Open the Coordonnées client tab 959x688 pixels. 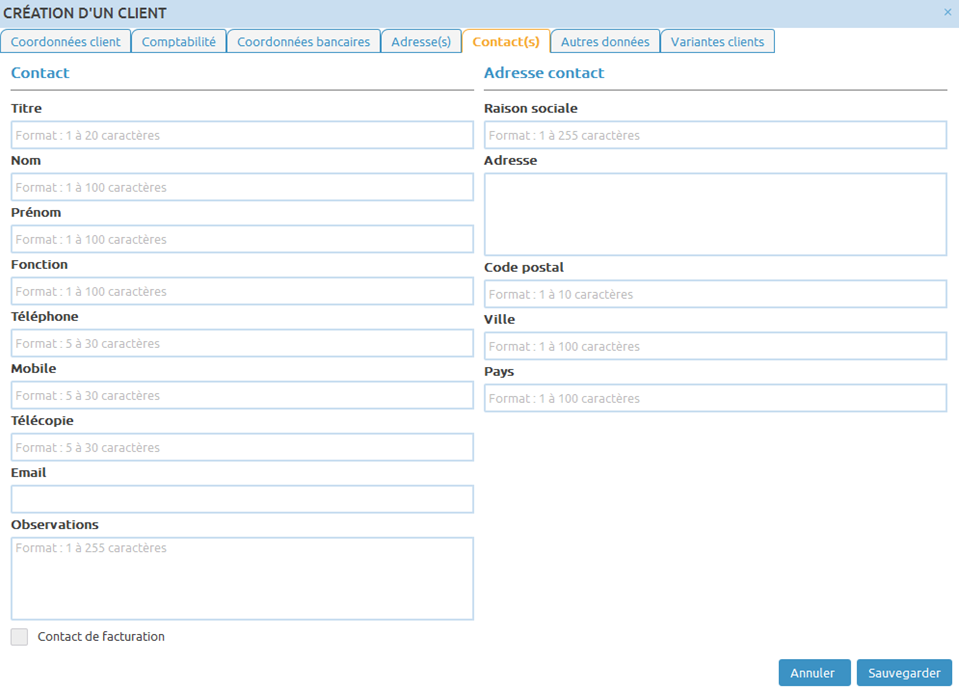tap(65, 42)
